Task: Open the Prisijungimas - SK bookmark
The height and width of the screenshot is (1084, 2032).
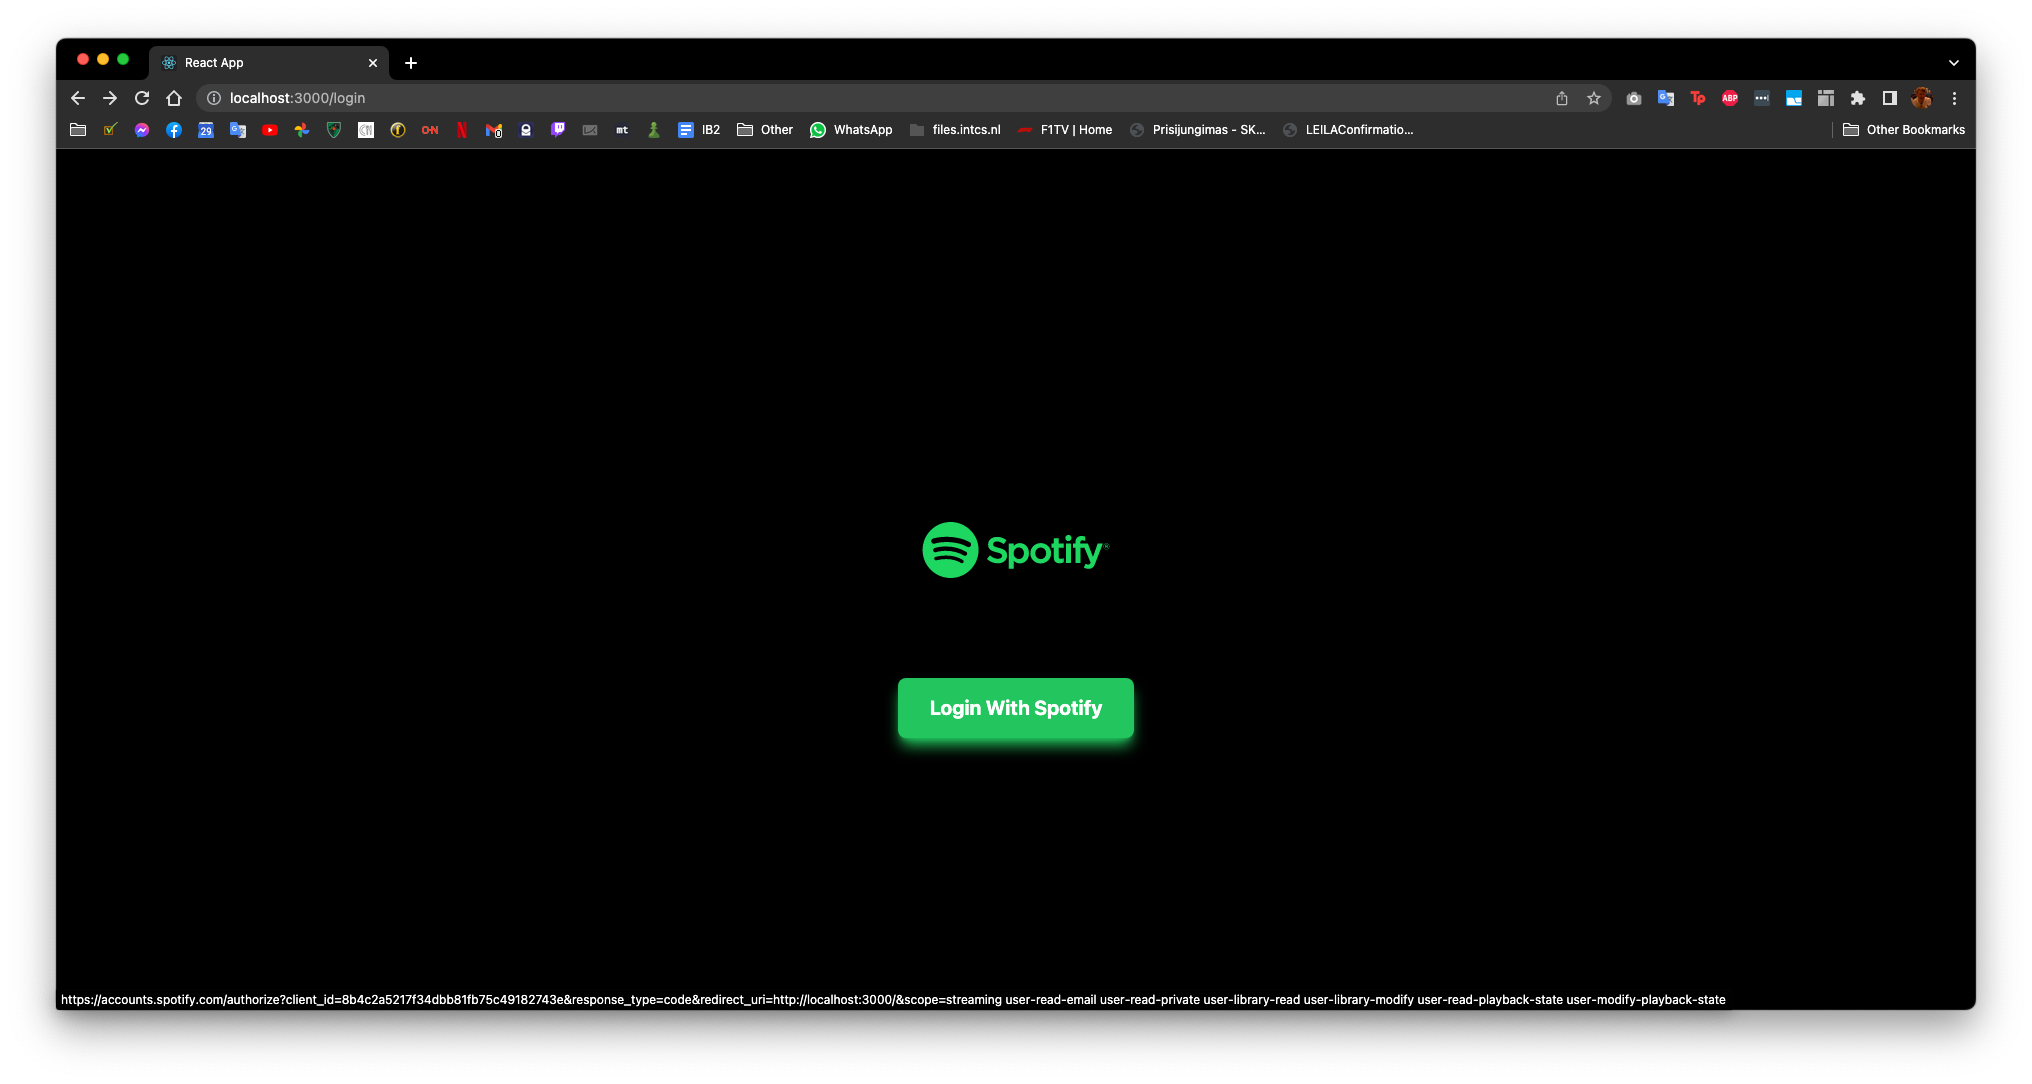Action: [x=1197, y=130]
